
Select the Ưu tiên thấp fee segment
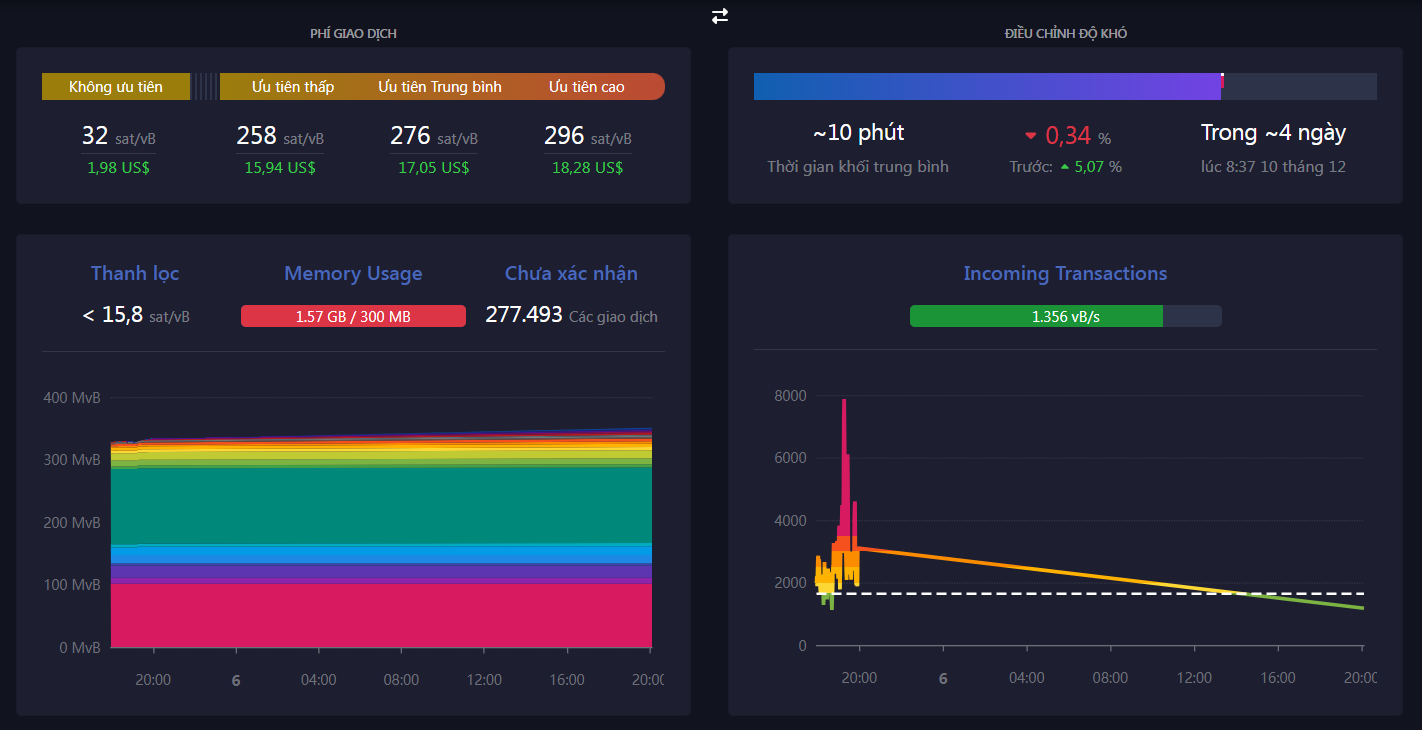(x=293, y=87)
